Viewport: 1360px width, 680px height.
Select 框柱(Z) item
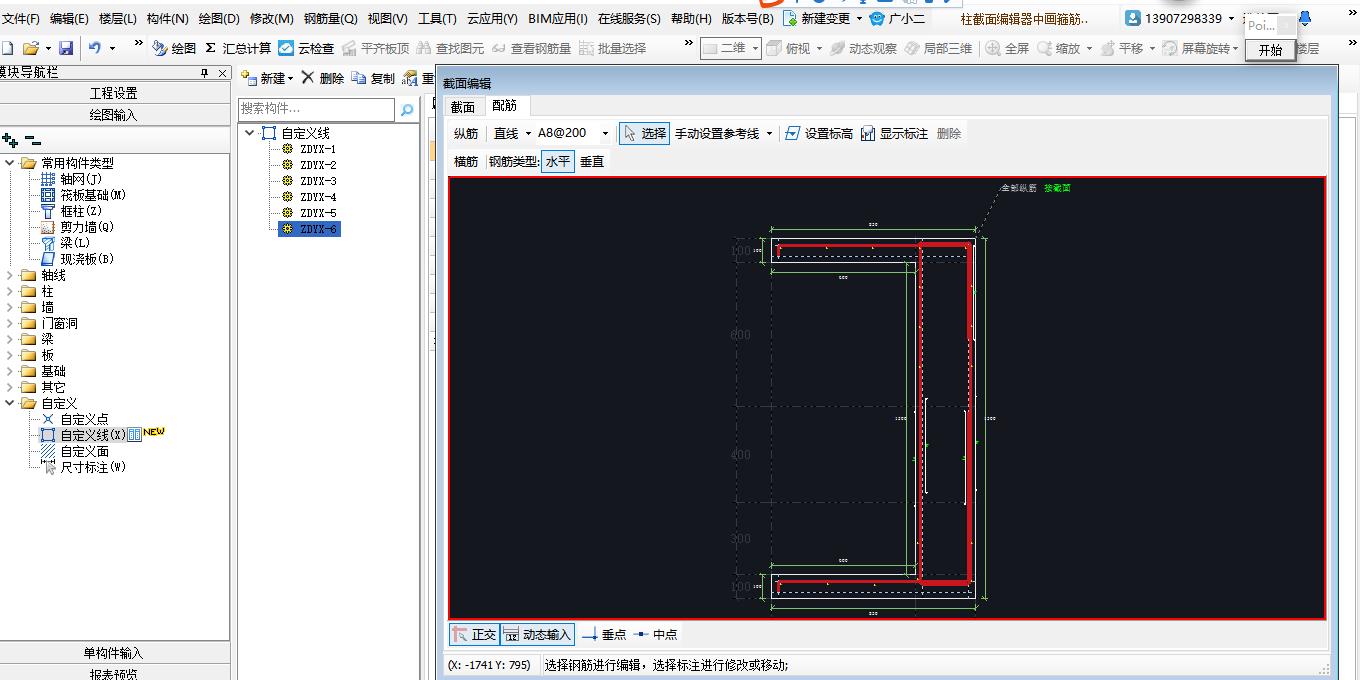tap(71, 211)
